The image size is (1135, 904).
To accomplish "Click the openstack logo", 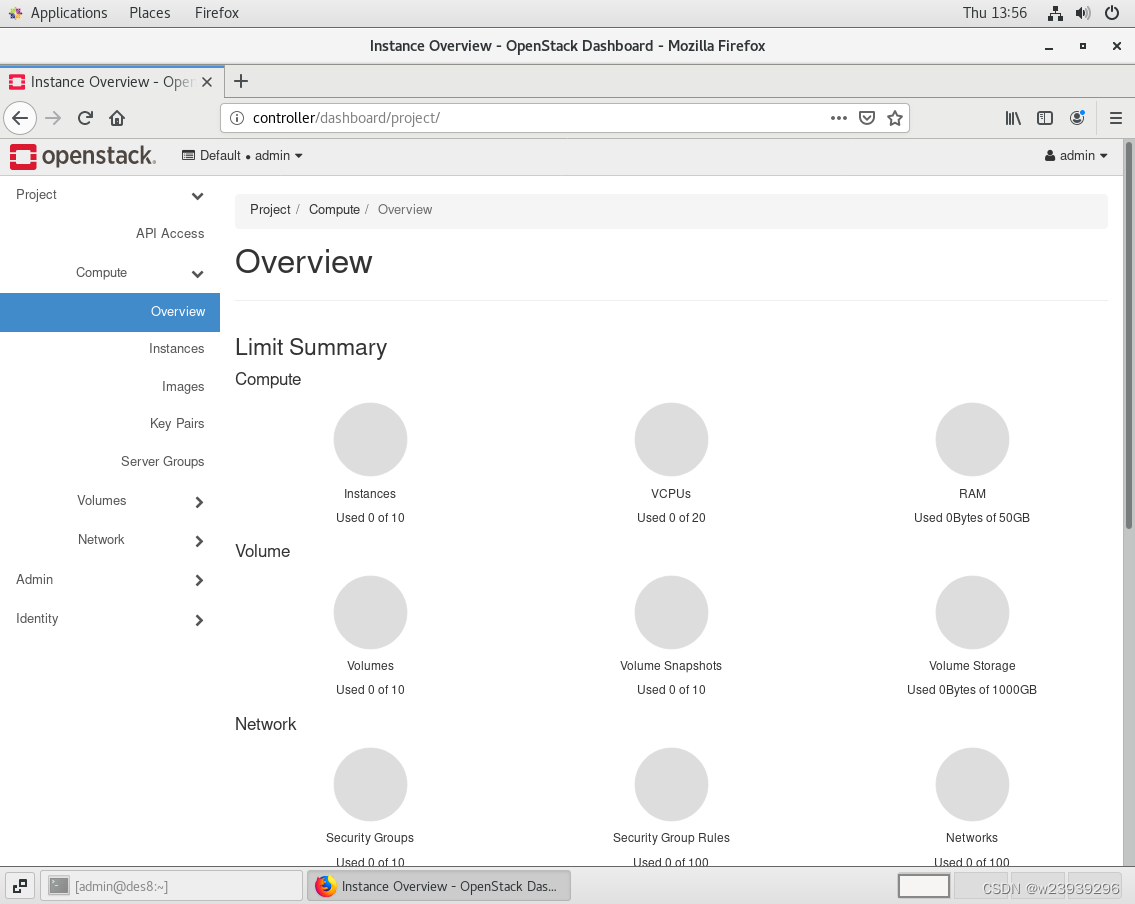I will tap(82, 156).
